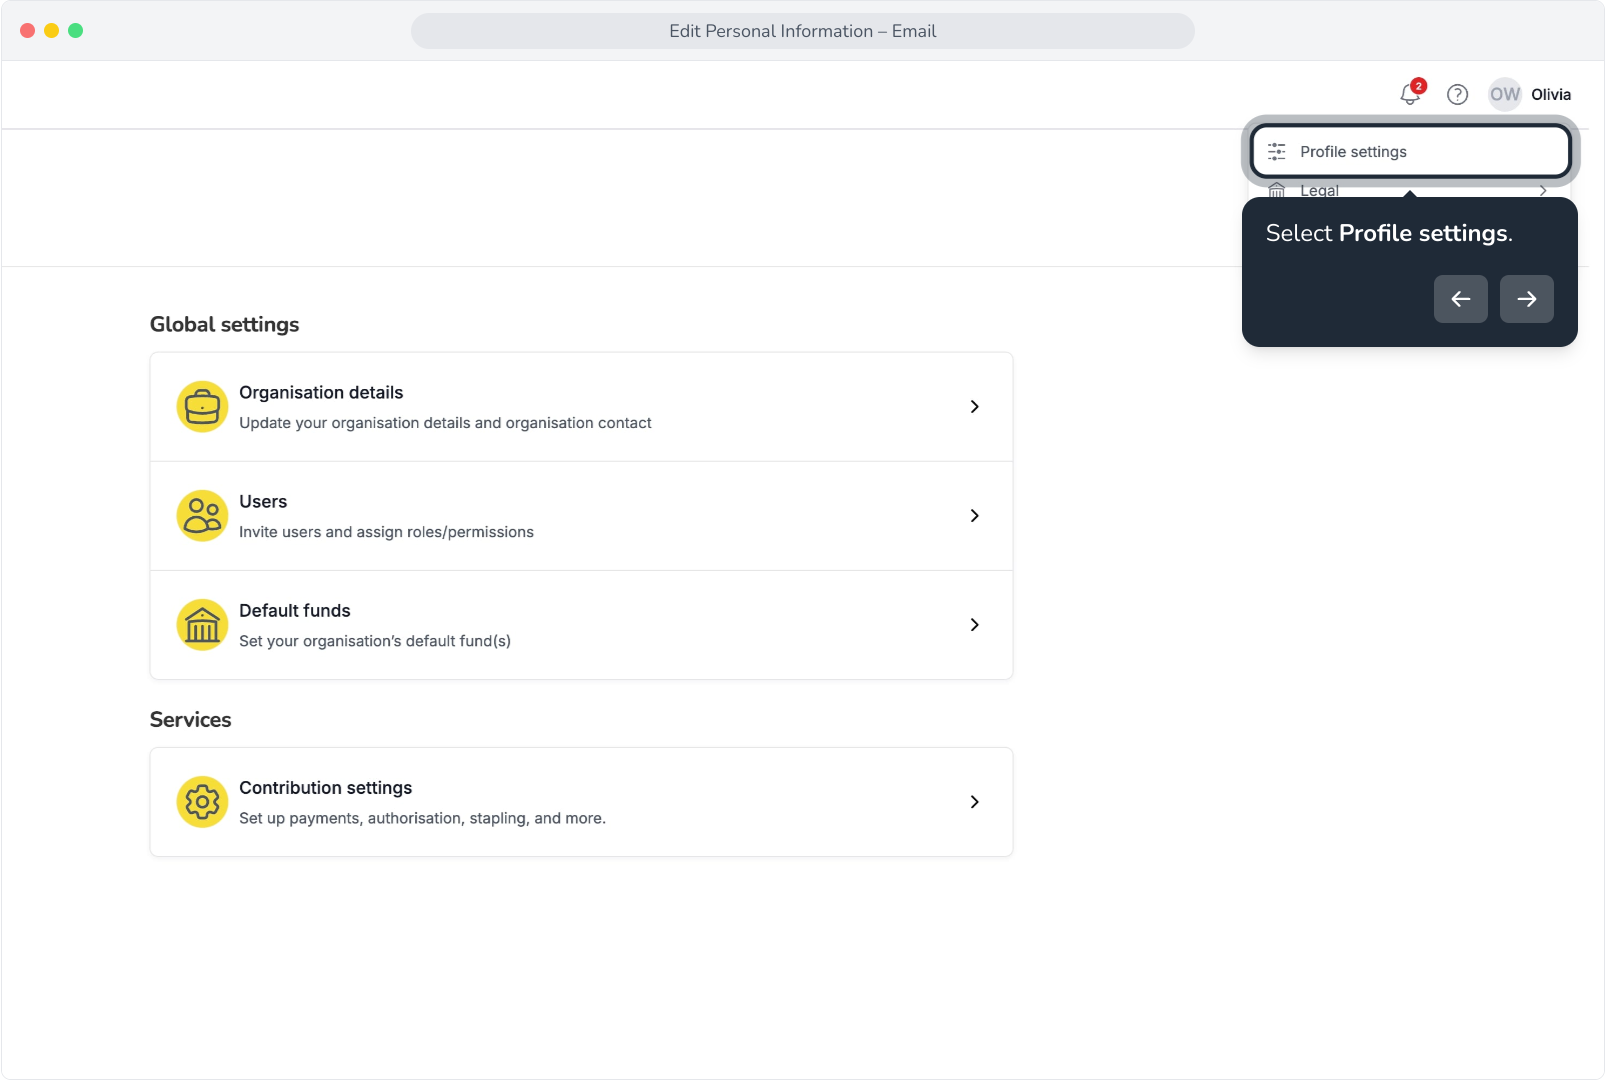Click the help question mark icon
Screen dimensions: 1606x1080
click(x=1458, y=94)
